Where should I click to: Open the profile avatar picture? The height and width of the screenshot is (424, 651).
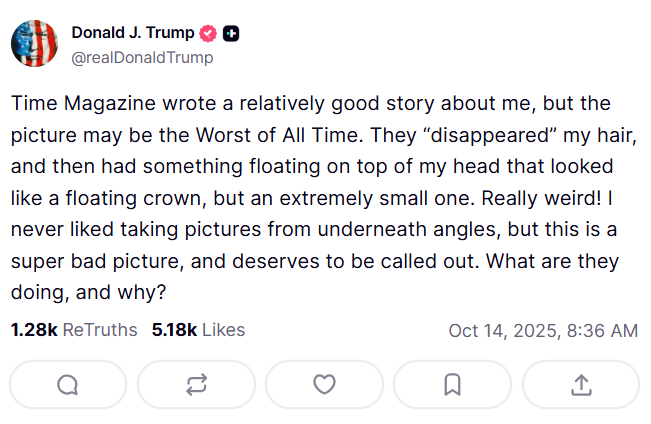coord(35,43)
